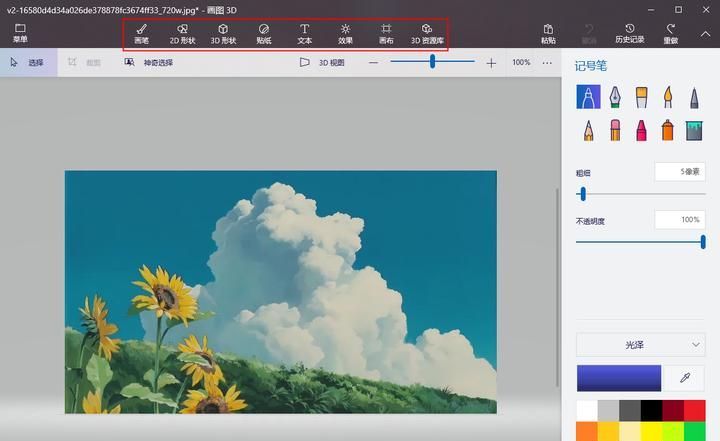Collapse the ribbon with the top-right chevron
The height and width of the screenshot is (441, 720).
704,33
